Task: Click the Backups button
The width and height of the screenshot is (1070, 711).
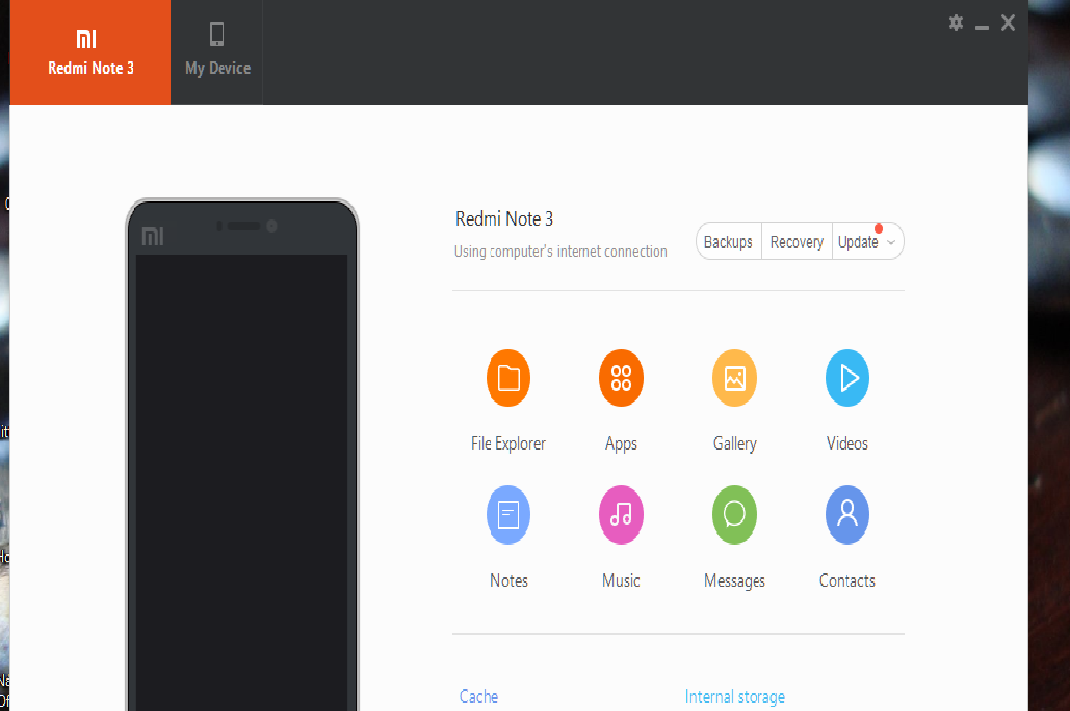Action: (x=728, y=242)
